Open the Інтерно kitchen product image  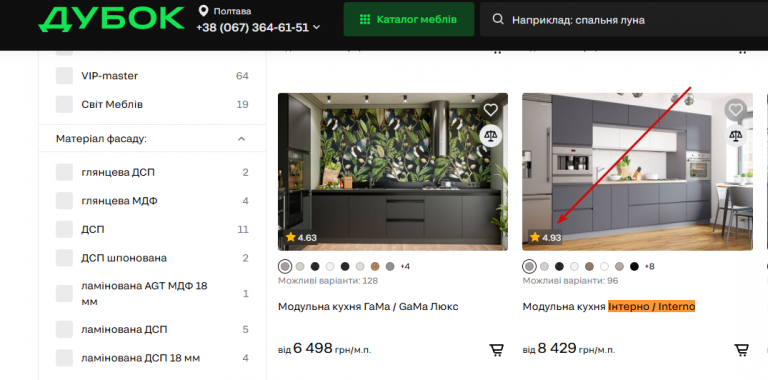(637, 172)
